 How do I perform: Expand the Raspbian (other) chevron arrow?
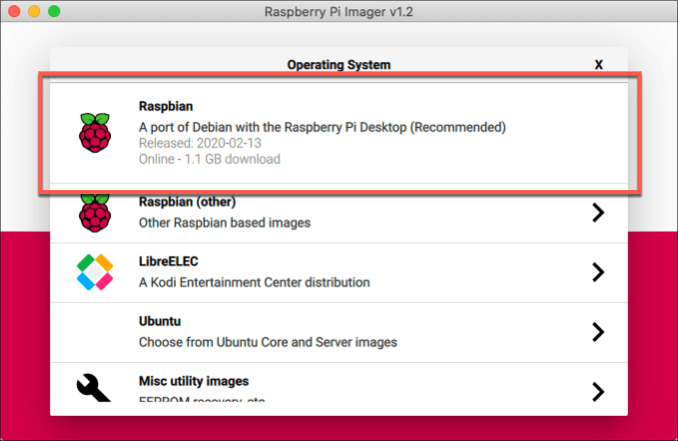pos(598,212)
